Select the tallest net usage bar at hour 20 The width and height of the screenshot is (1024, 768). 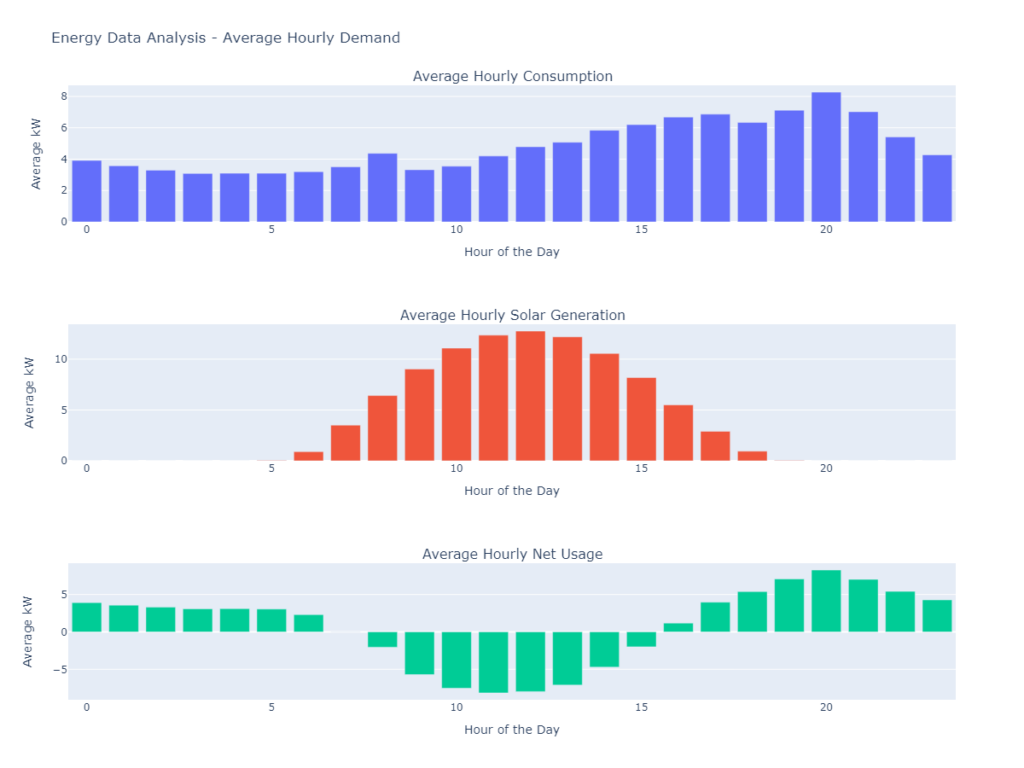pos(826,601)
